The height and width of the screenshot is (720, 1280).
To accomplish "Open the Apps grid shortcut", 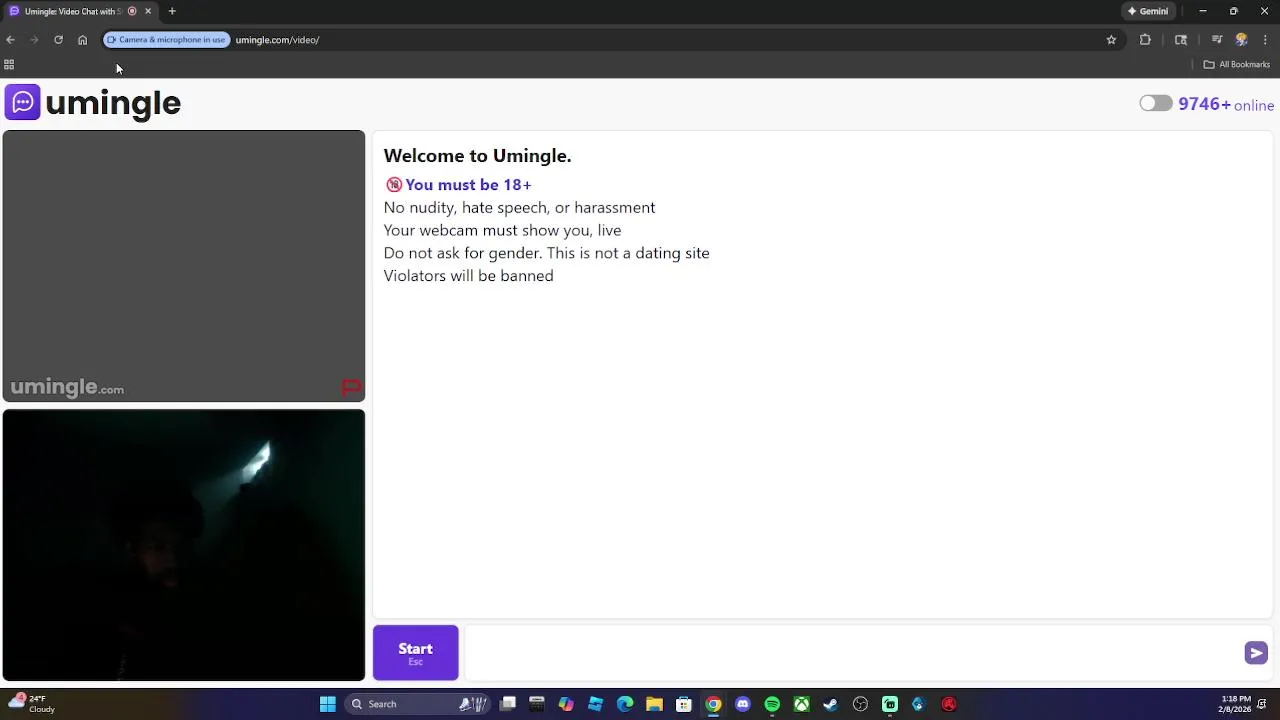I will 9,64.
